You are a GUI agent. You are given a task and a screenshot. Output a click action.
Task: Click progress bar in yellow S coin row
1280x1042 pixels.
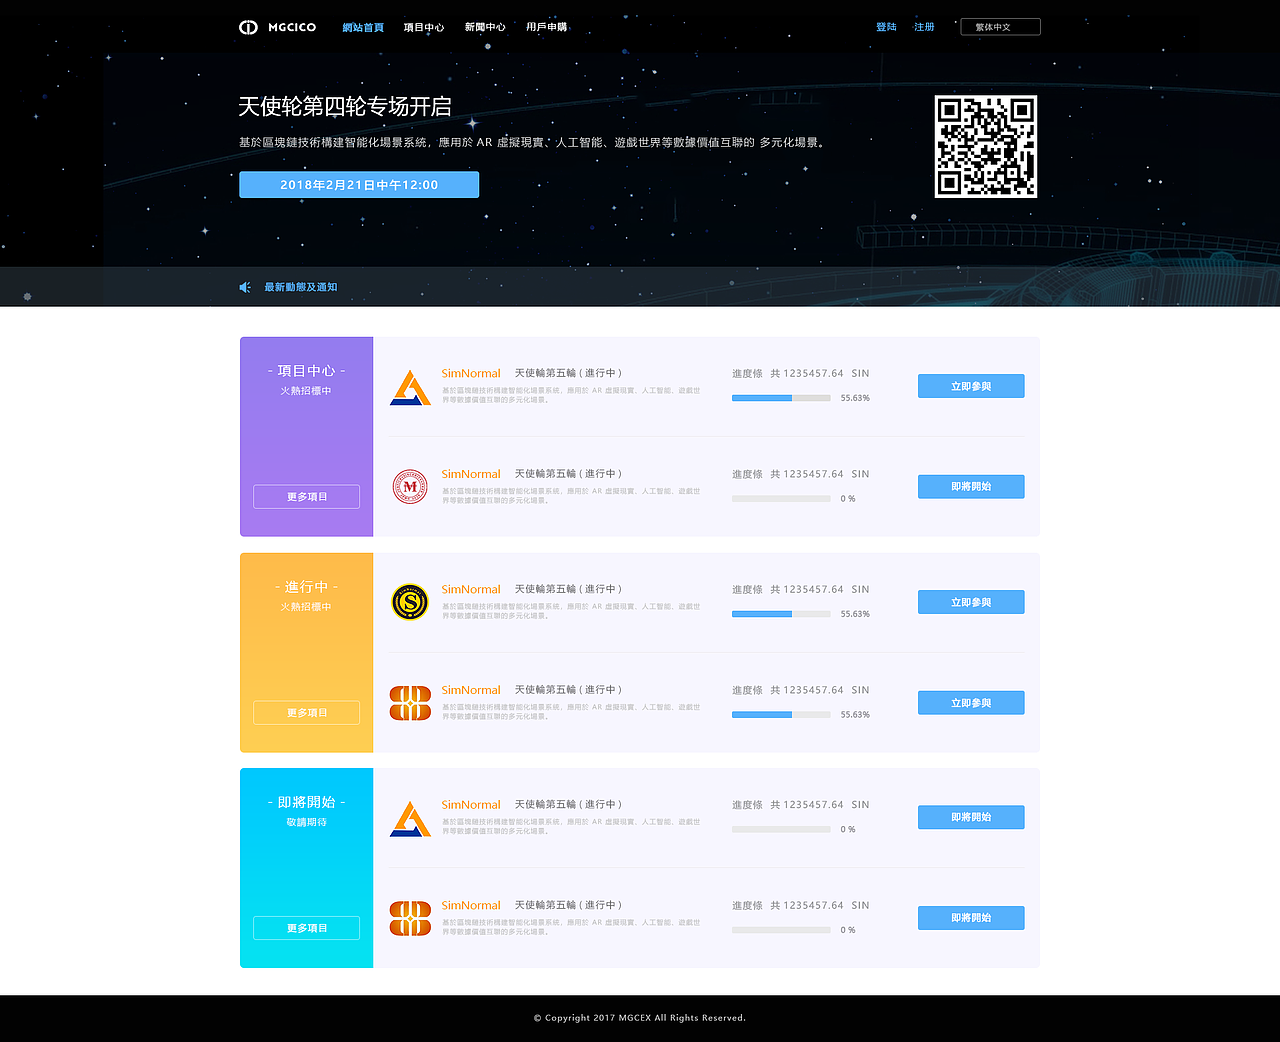click(x=781, y=614)
